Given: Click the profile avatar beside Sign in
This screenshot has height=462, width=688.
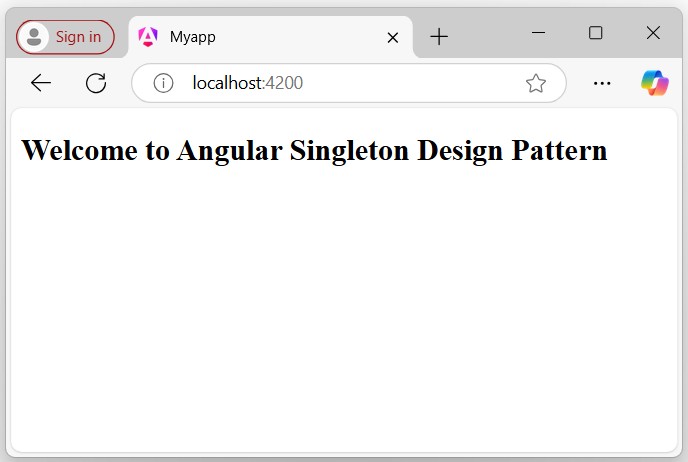Looking at the screenshot, I should pyautogui.click(x=35, y=37).
